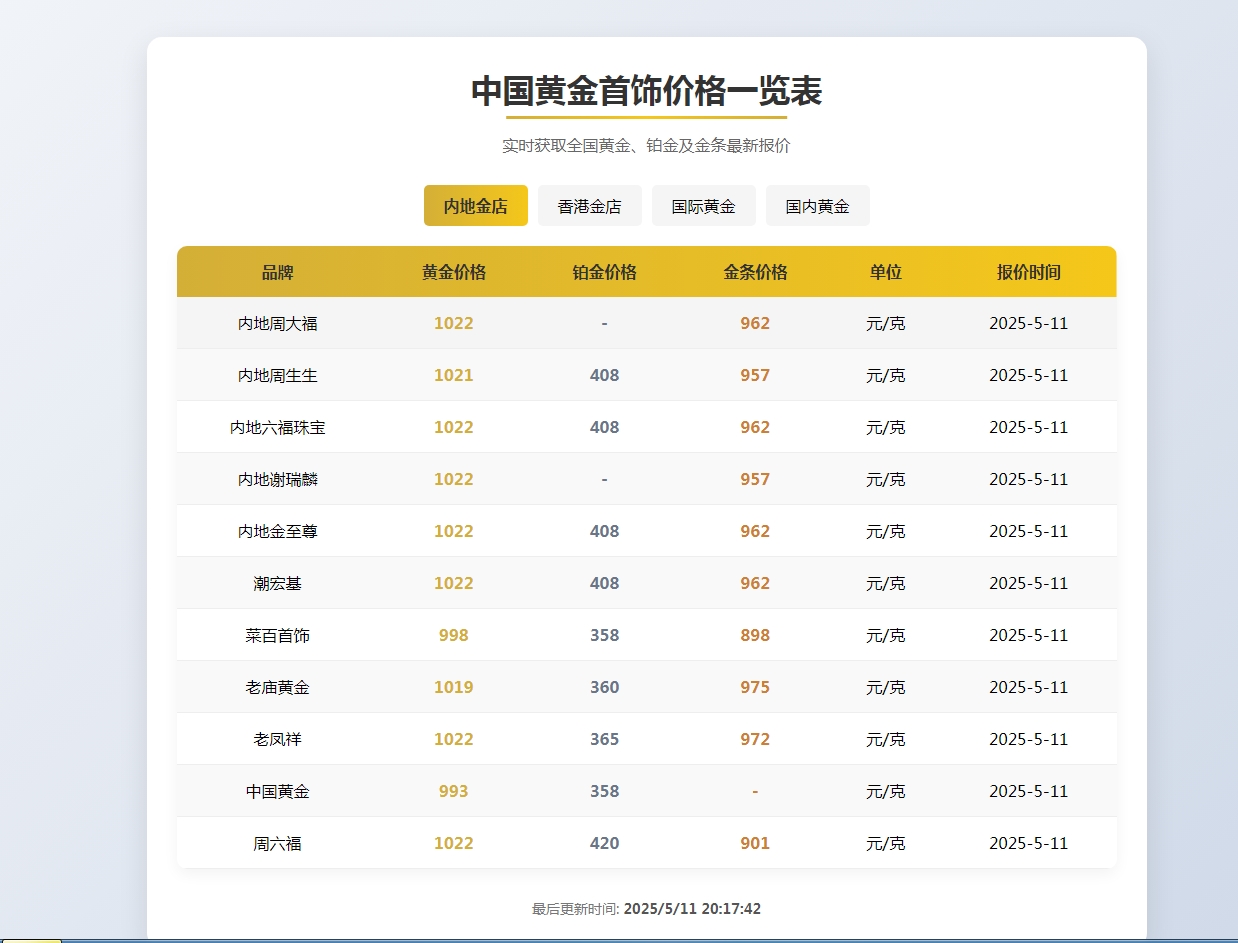Select the 周六福 brand cell
Image resolution: width=1238 pixels, height=943 pixels.
278,844
